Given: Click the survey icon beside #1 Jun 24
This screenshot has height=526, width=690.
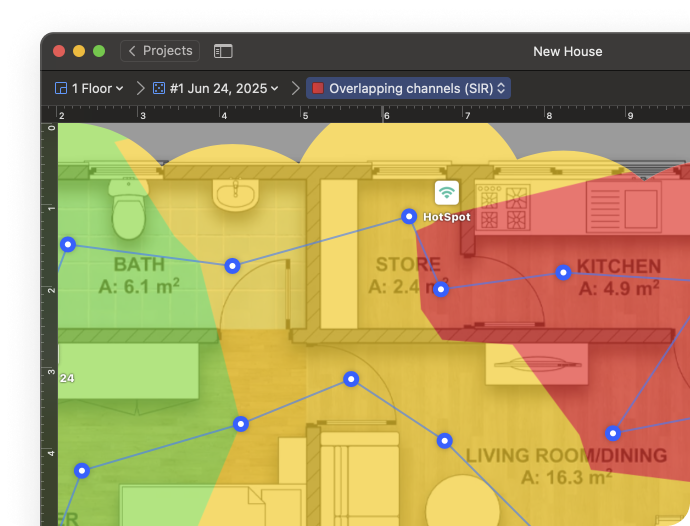Looking at the screenshot, I should point(158,88).
